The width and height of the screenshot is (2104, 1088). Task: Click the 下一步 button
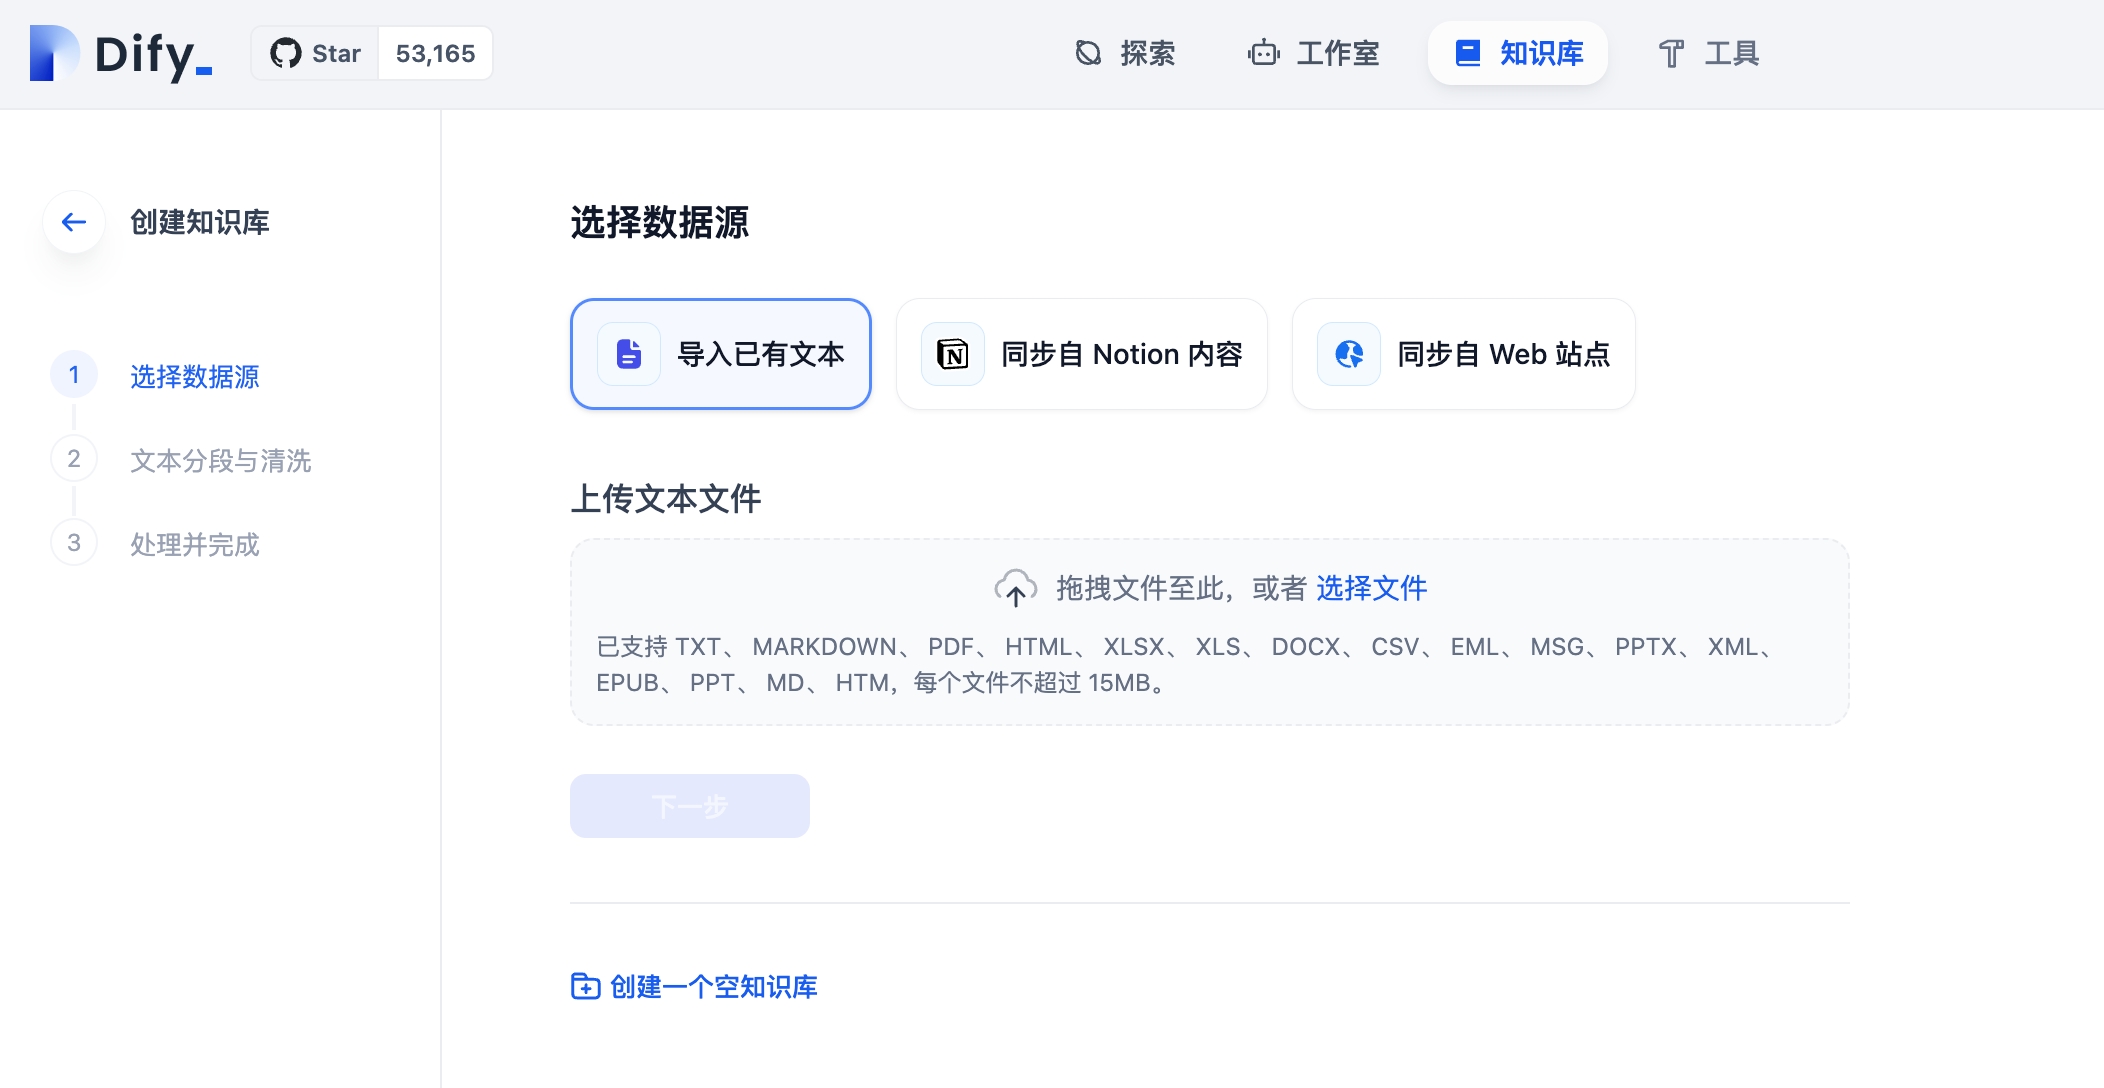[x=689, y=806]
